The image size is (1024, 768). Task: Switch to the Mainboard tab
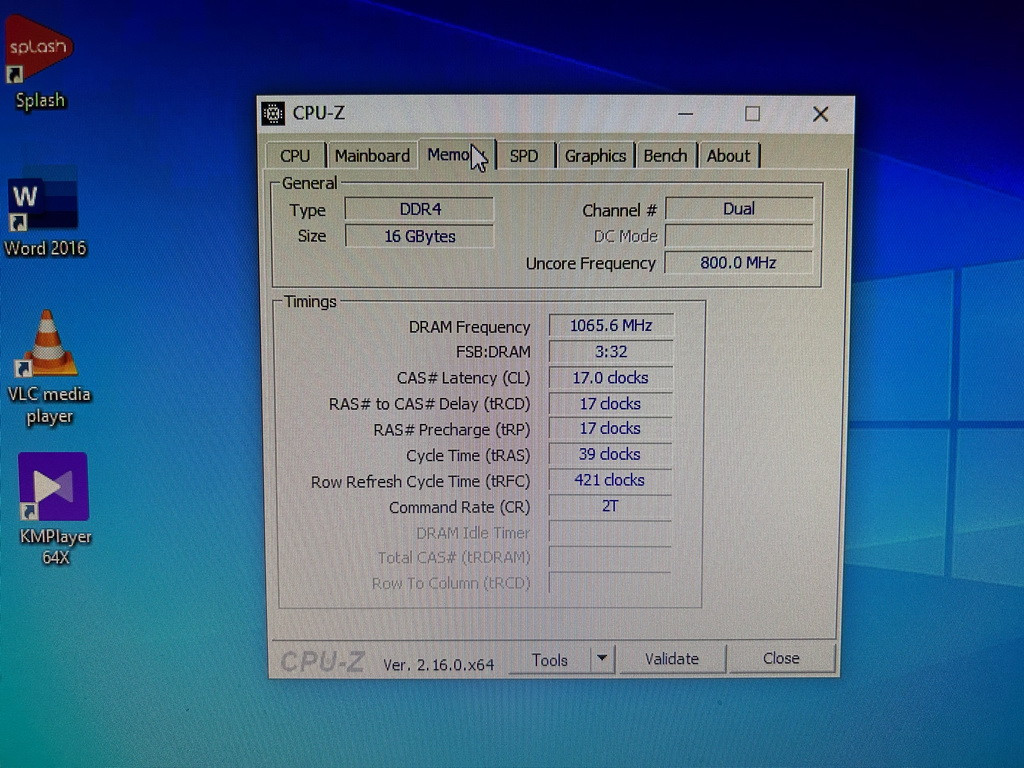(372, 156)
